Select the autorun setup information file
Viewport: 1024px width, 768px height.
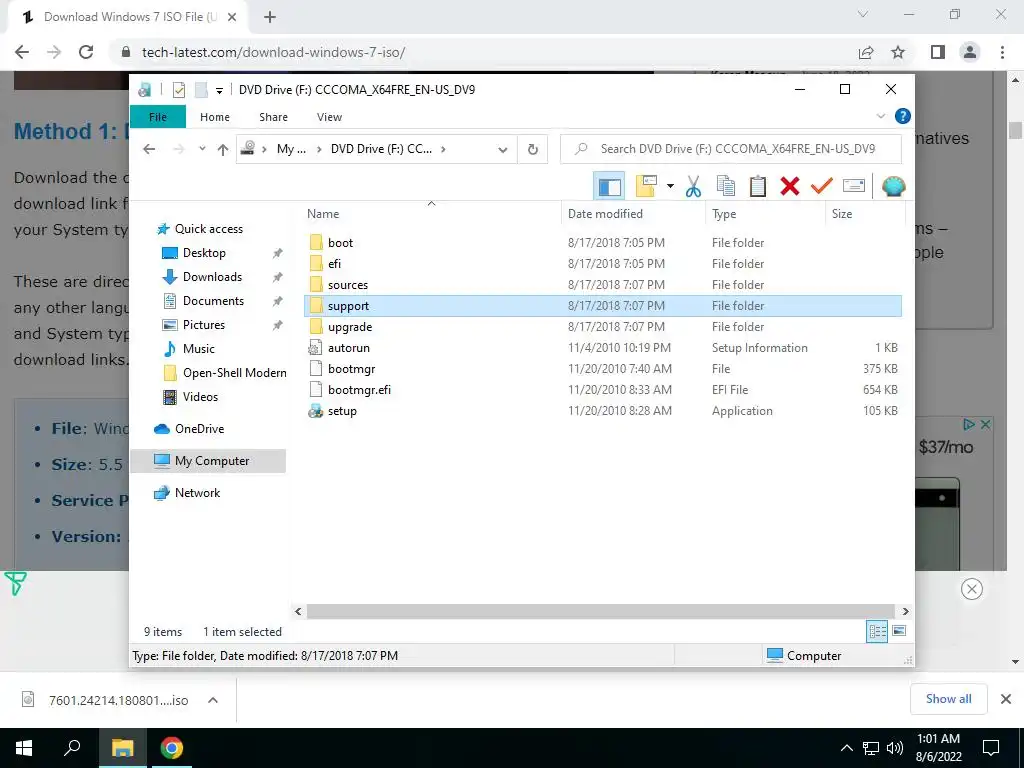(x=349, y=348)
